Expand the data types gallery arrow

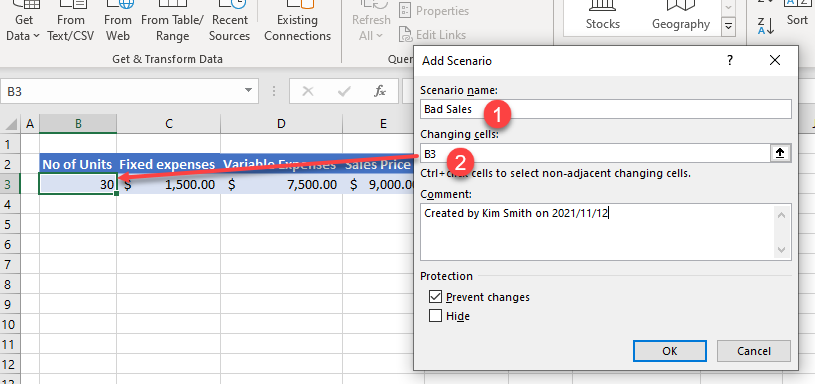tap(729, 25)
